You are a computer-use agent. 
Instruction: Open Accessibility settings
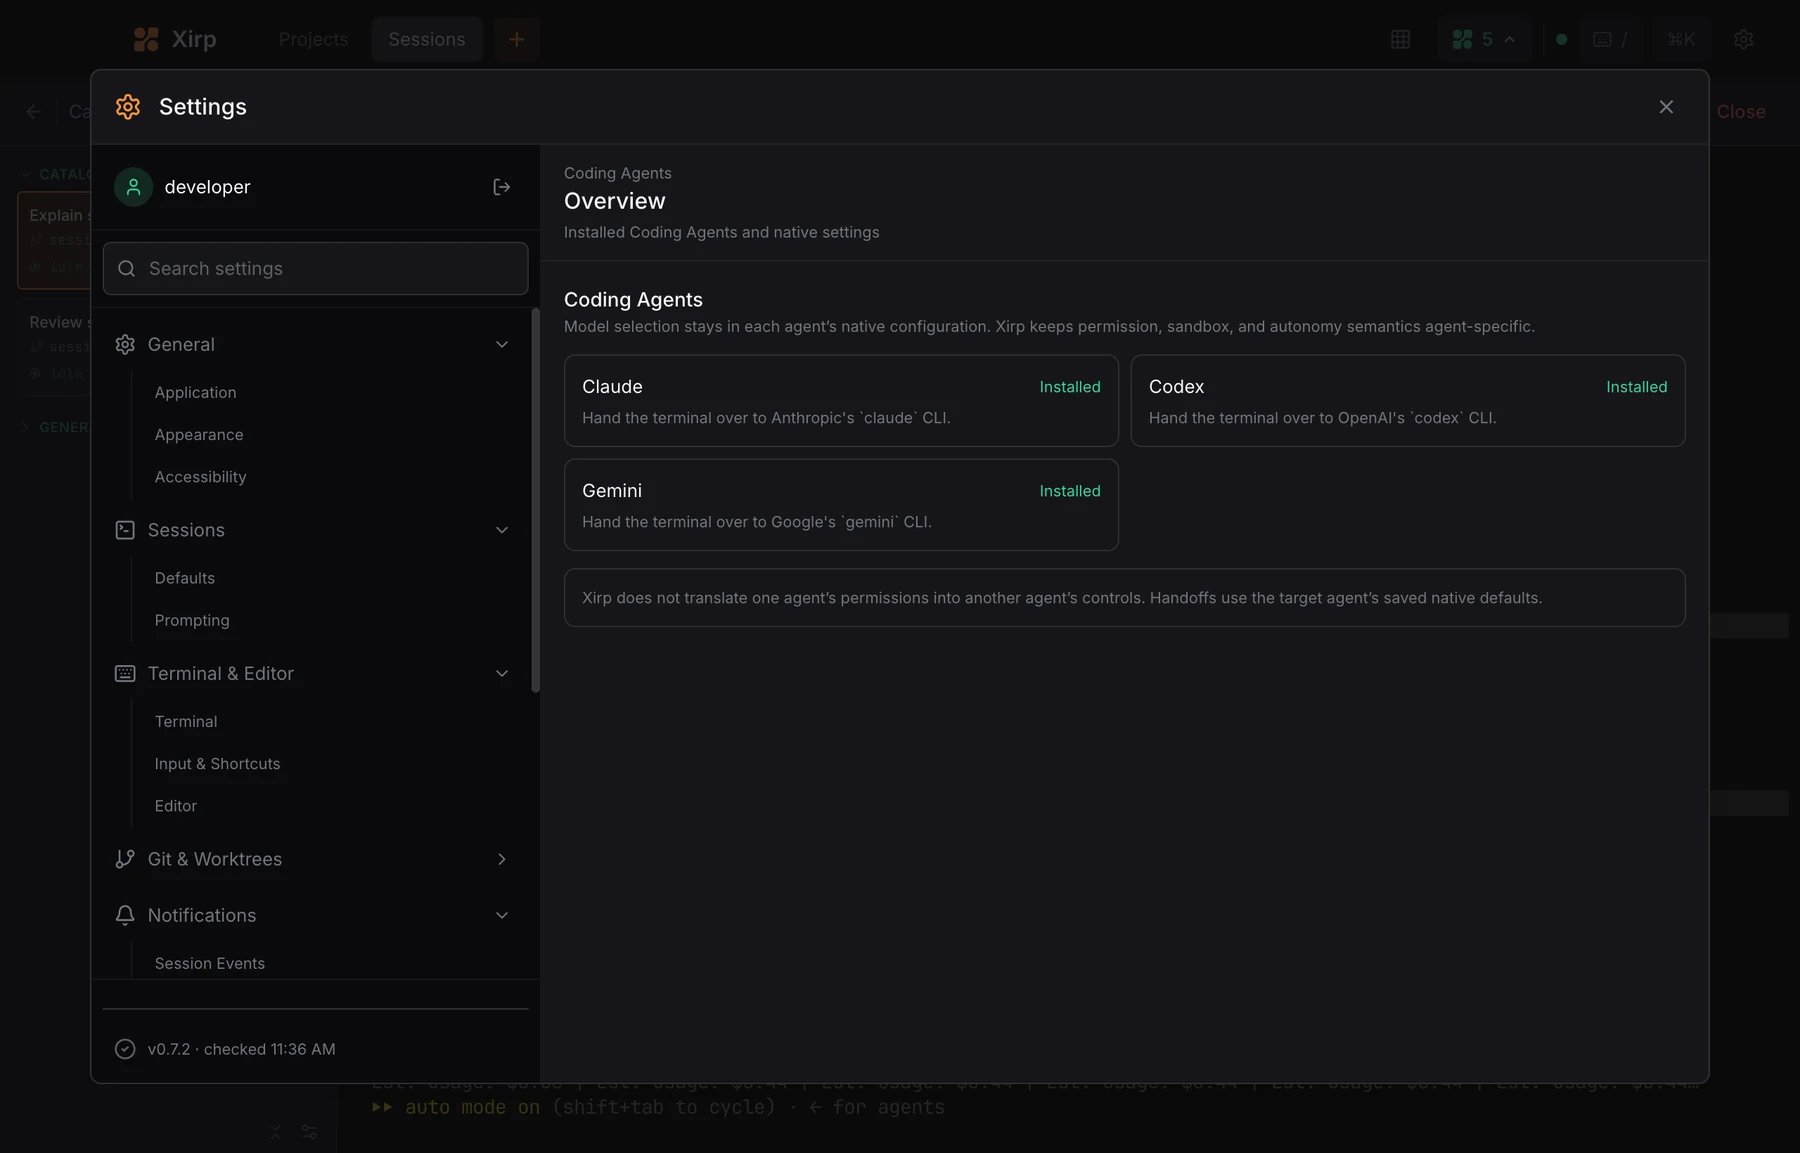click(x=201, y=477)
